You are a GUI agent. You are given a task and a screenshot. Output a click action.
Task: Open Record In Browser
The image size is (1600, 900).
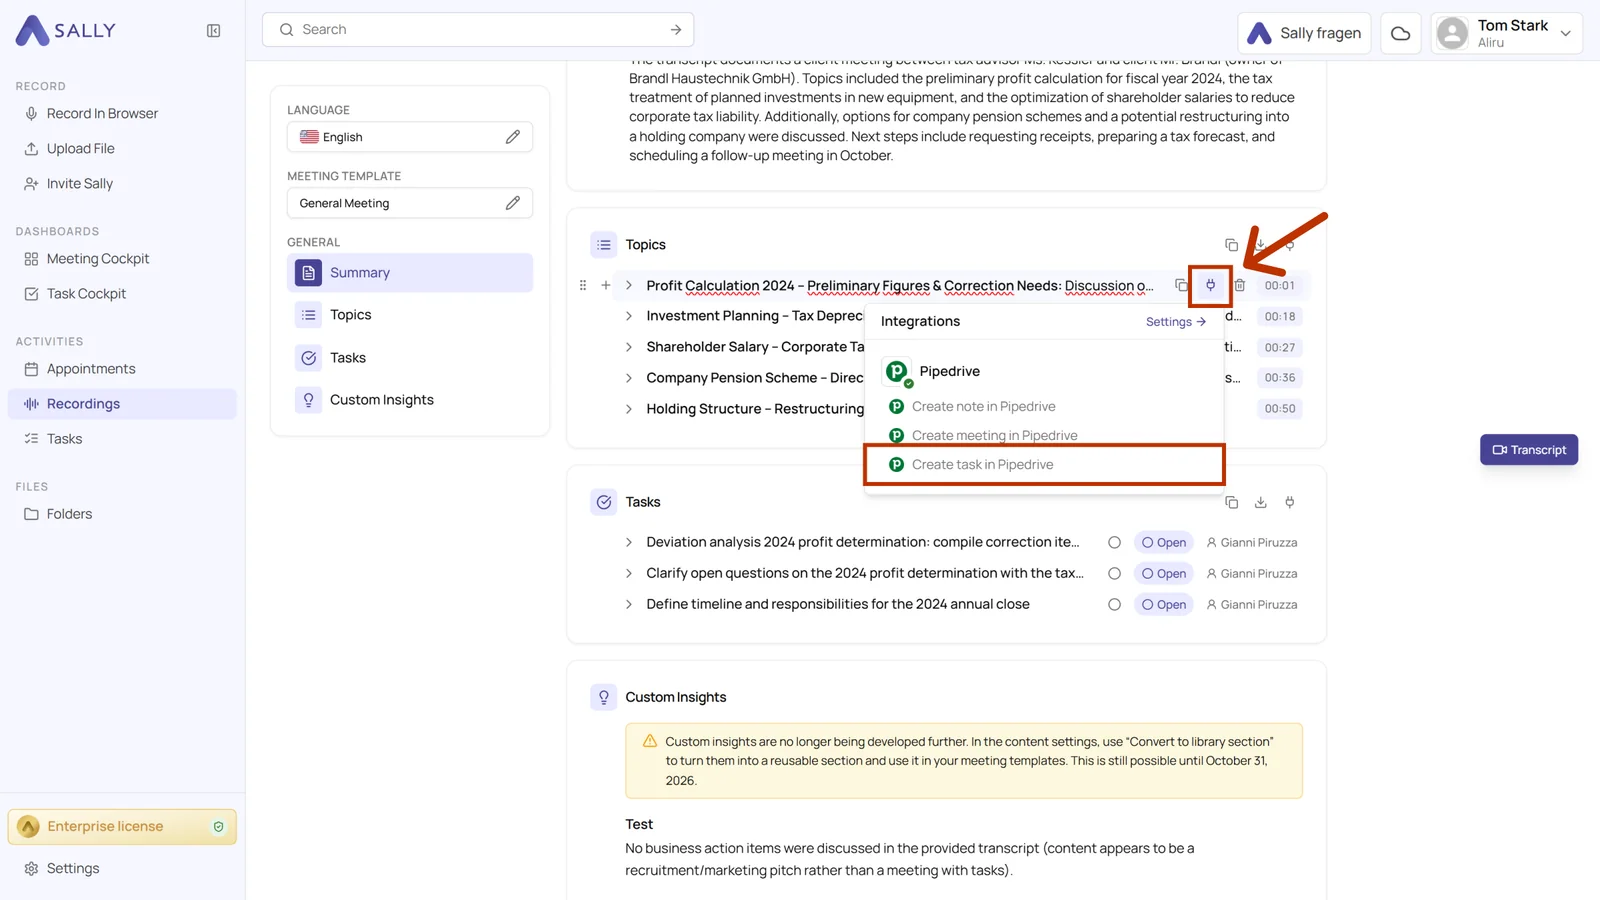point(102,114)
